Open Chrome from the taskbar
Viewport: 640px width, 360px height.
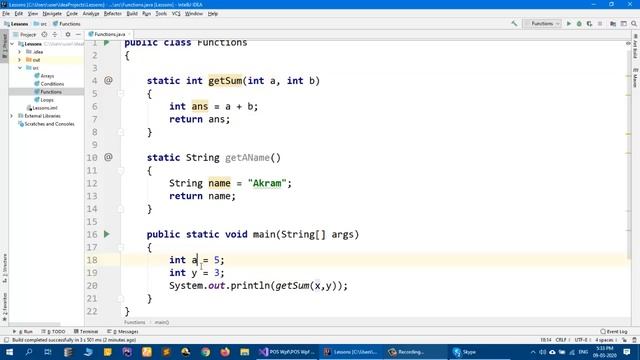point(205,352)
